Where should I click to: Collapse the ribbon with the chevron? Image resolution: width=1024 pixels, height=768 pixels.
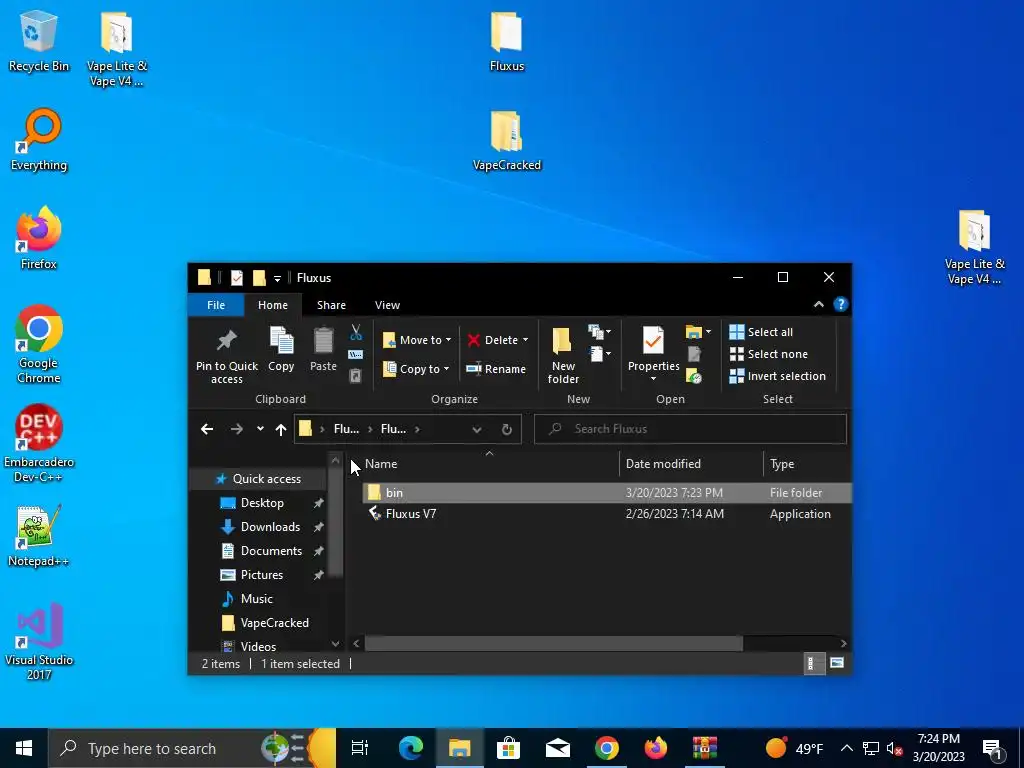pyautogui.click(x=818, y=304)
